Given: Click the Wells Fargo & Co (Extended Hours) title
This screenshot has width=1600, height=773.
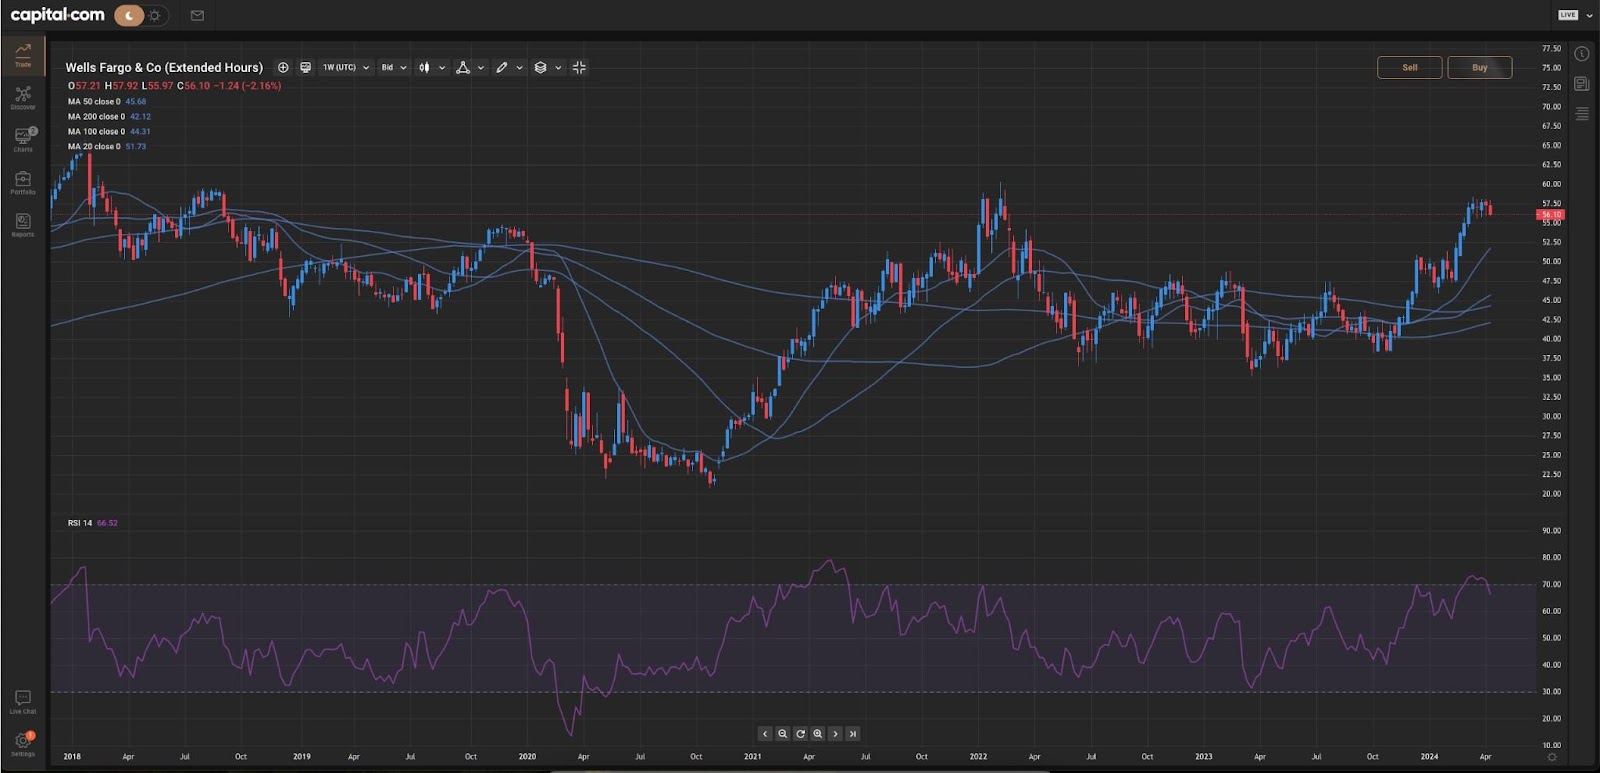Looking at the screenshot, I should [164, 67].
